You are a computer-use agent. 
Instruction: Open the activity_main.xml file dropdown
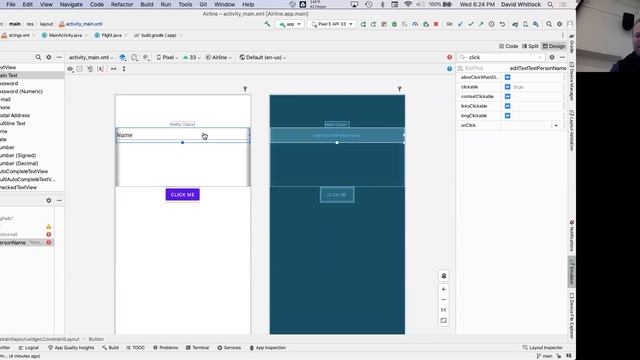click(91, 58)
